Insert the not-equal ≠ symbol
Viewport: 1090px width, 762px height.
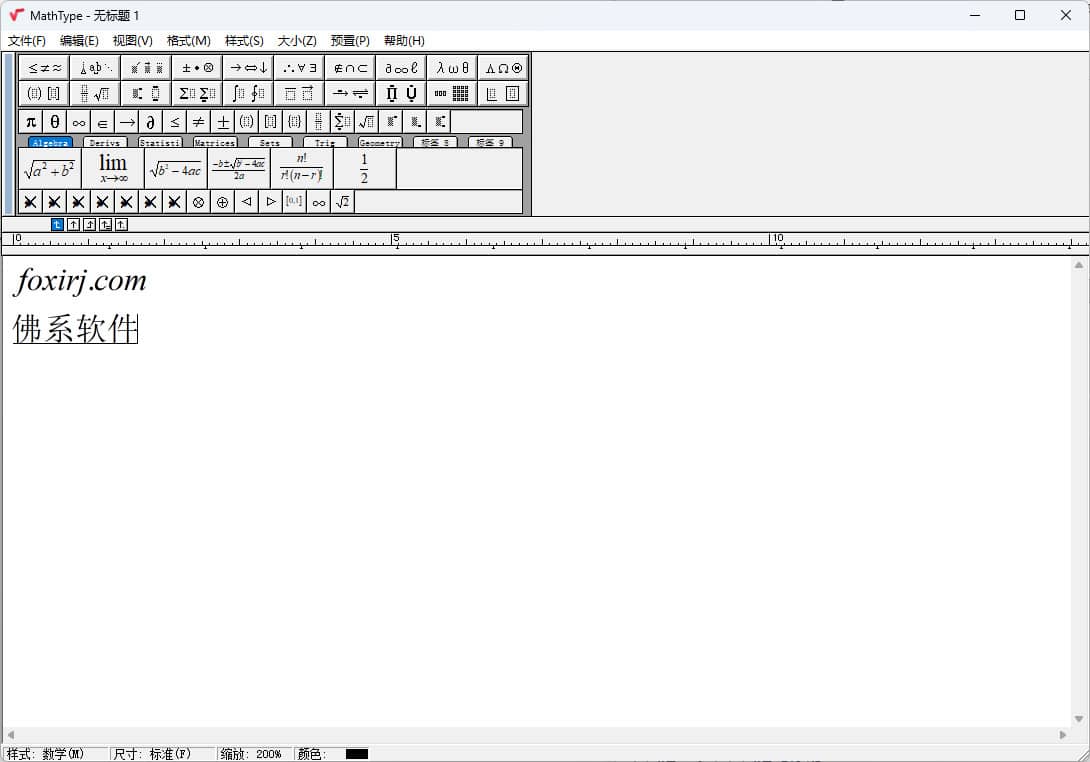click(198, 122)
